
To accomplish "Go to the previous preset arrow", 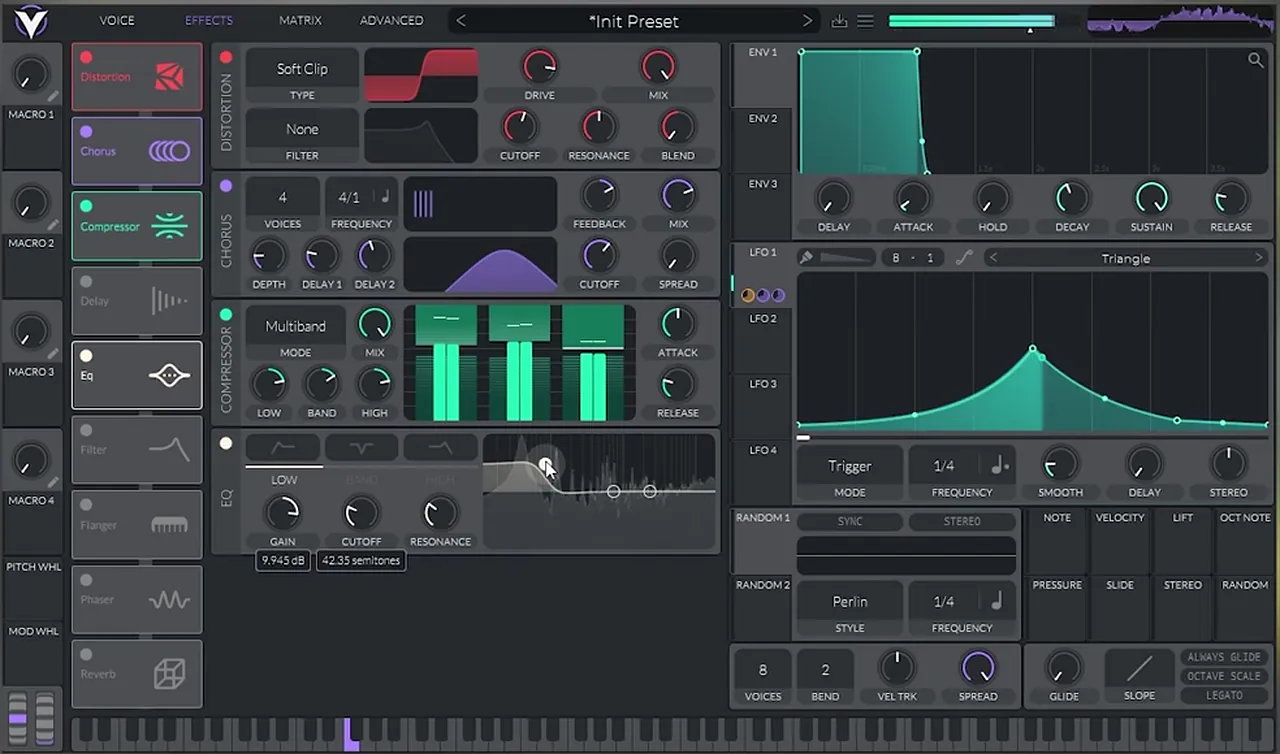I will click(461, 20).
